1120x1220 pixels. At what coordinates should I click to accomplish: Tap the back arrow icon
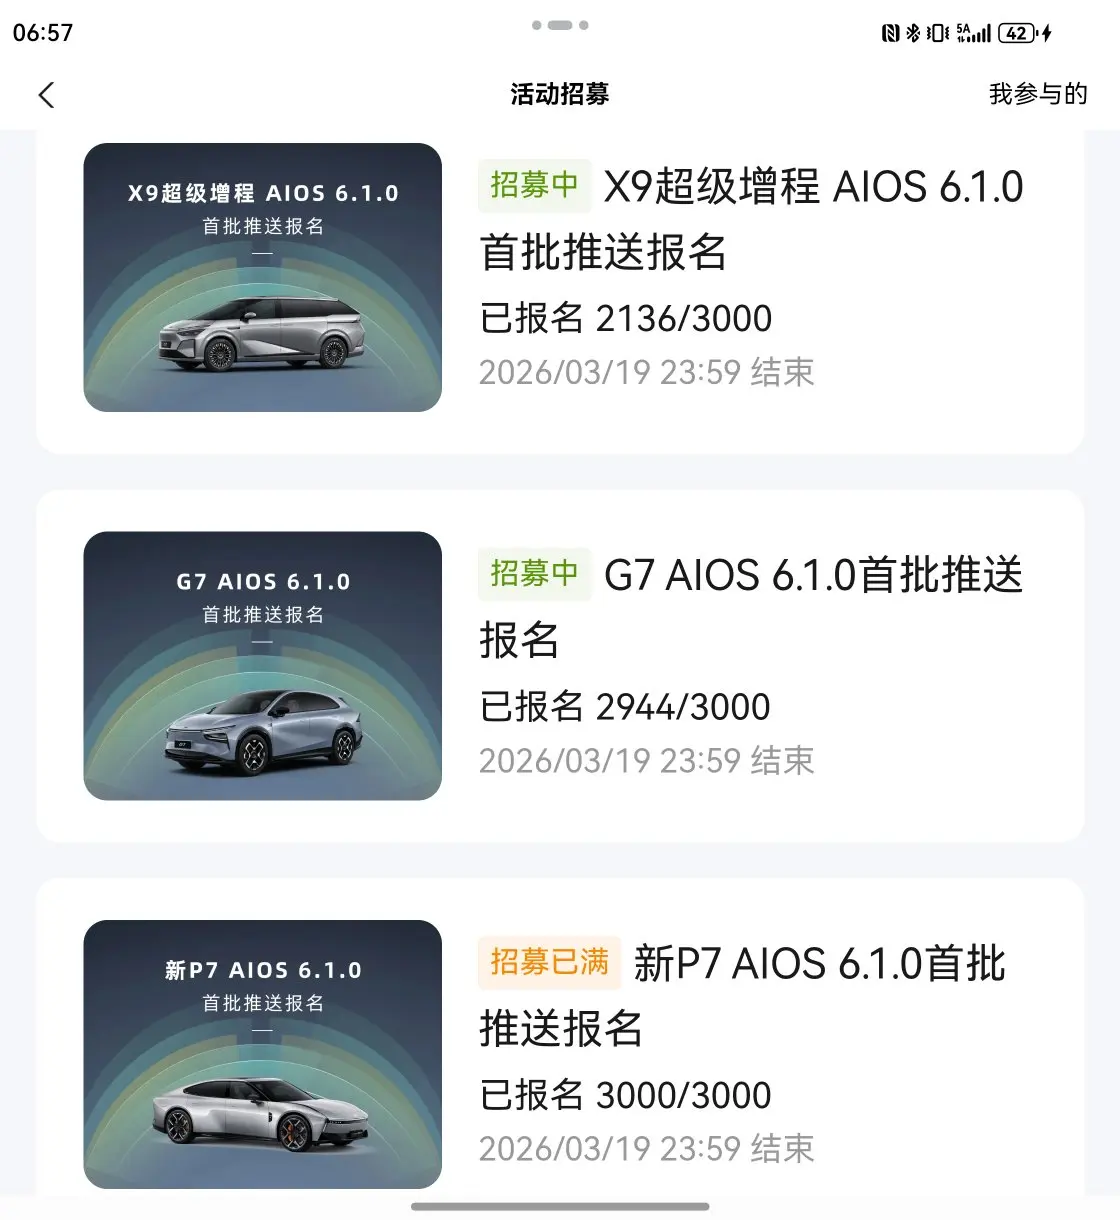coord(46,95)
